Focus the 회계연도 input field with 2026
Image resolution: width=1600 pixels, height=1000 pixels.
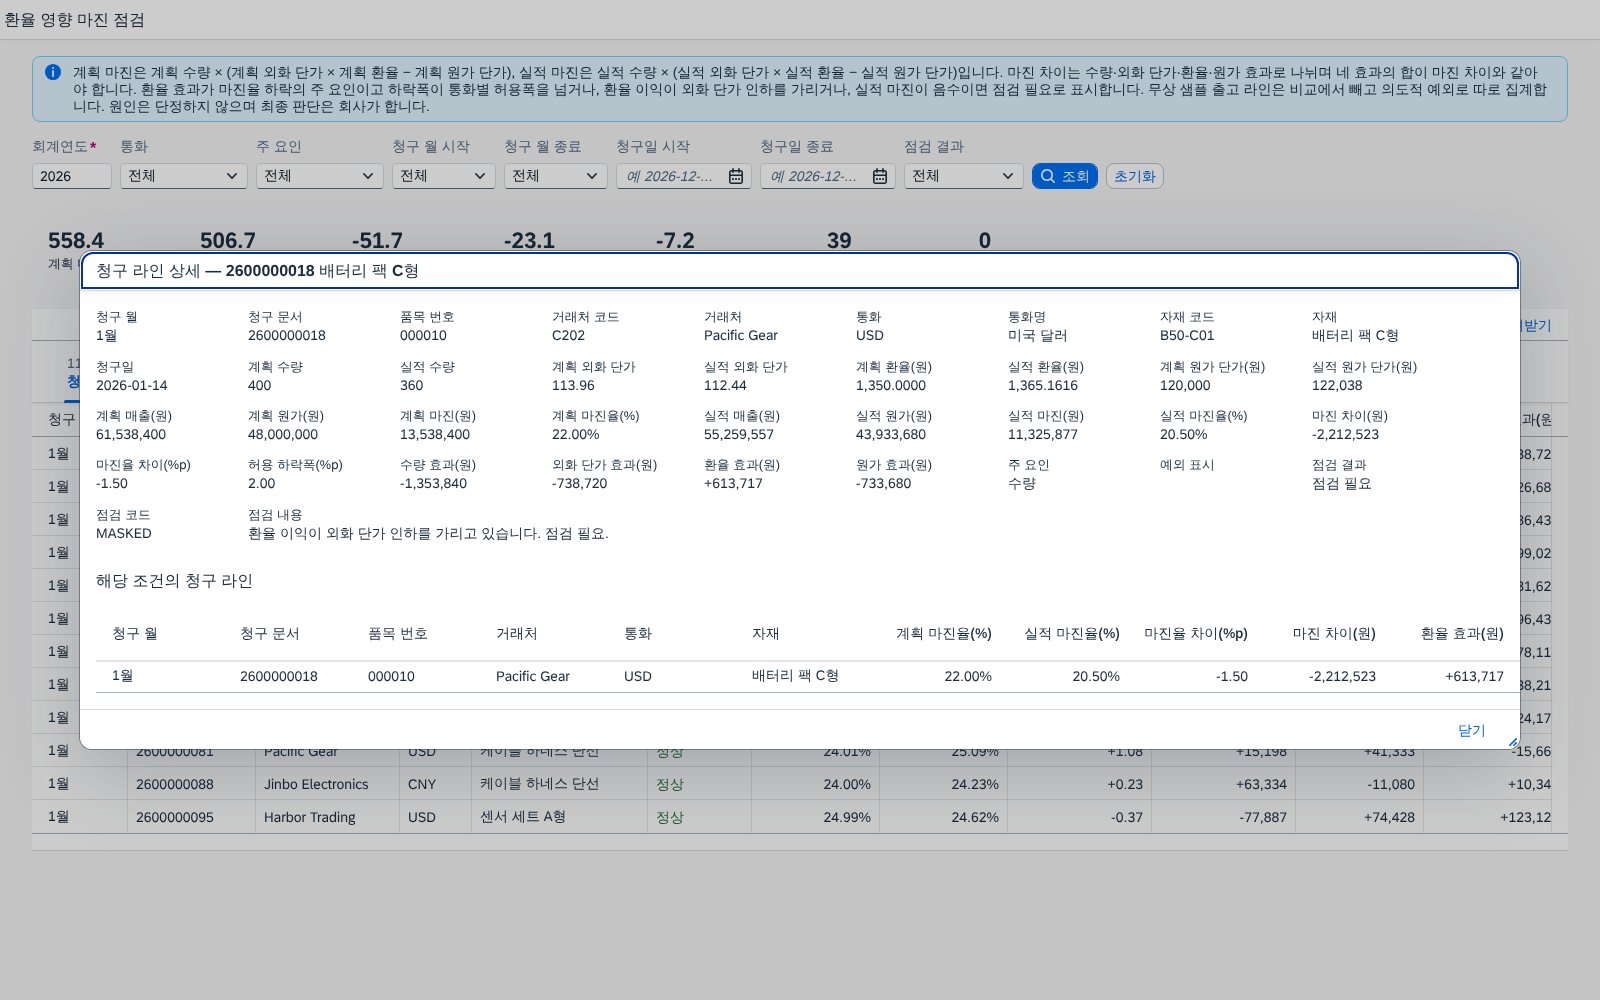(x=72, y=176)
